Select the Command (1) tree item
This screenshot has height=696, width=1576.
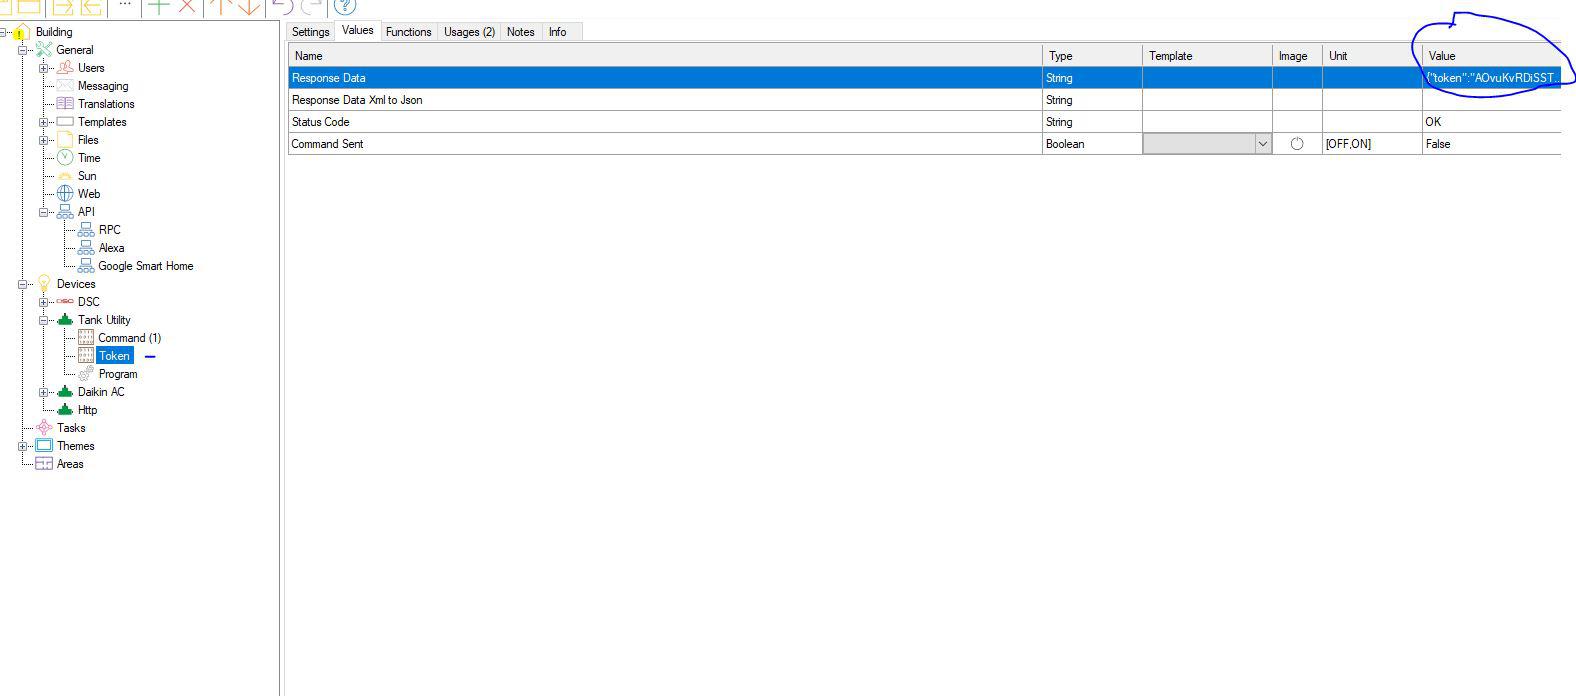(x=129, y=338)
